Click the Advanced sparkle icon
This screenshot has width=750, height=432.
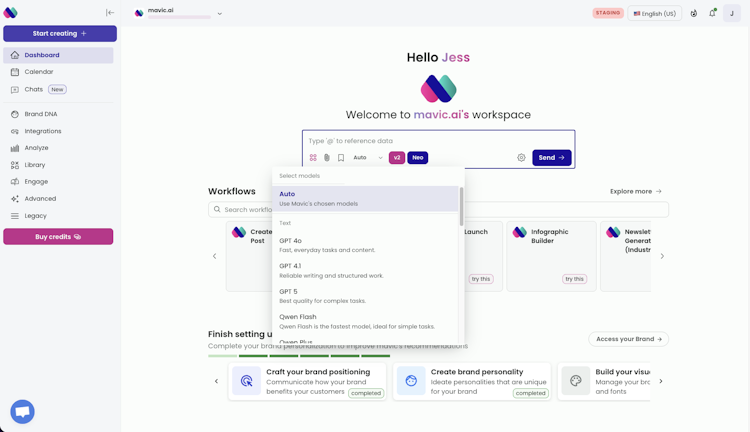(x=15, y=199)
